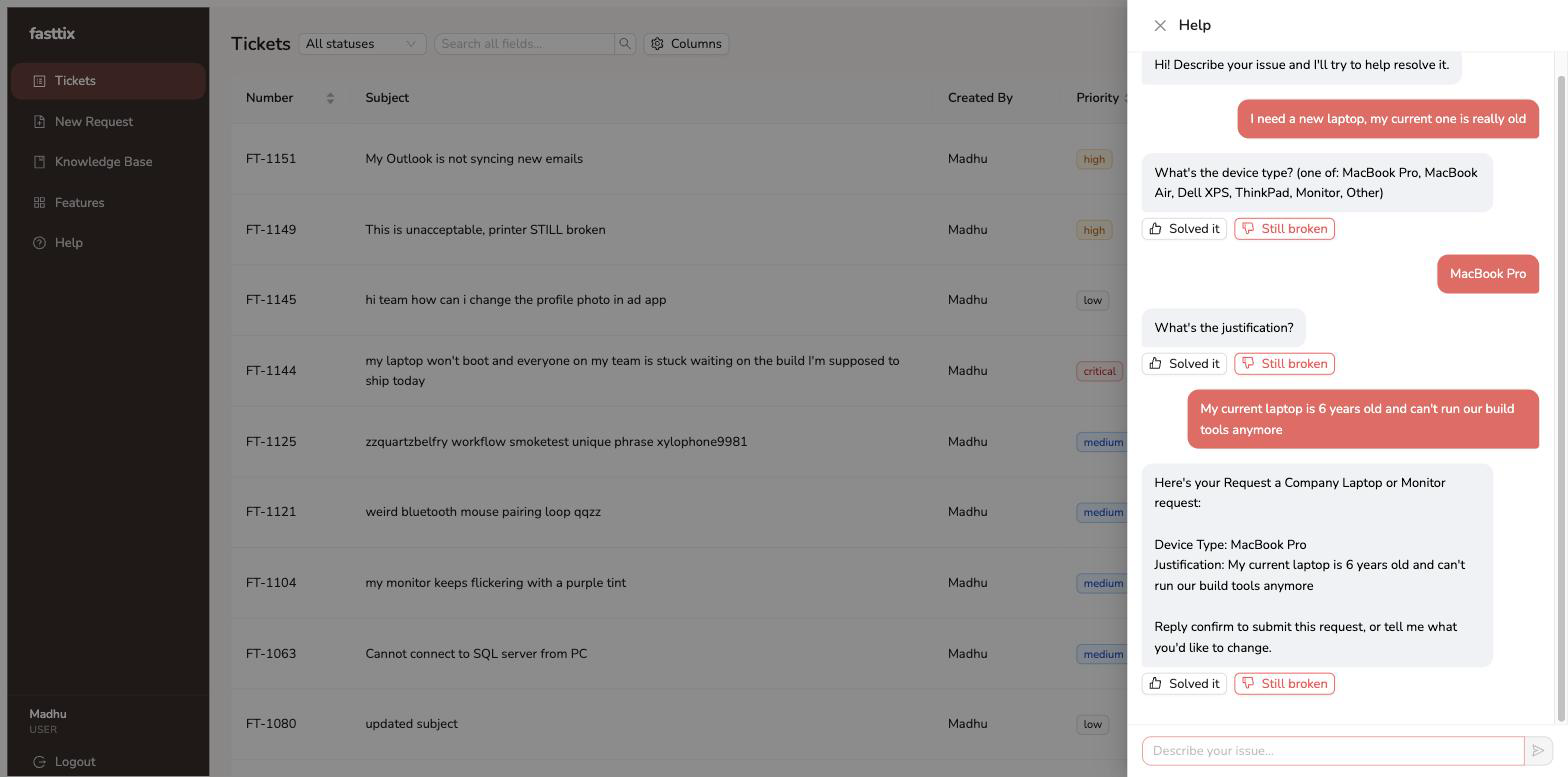
Task: Expand the All statuses dropdown
Action: (x=362, y=44)
